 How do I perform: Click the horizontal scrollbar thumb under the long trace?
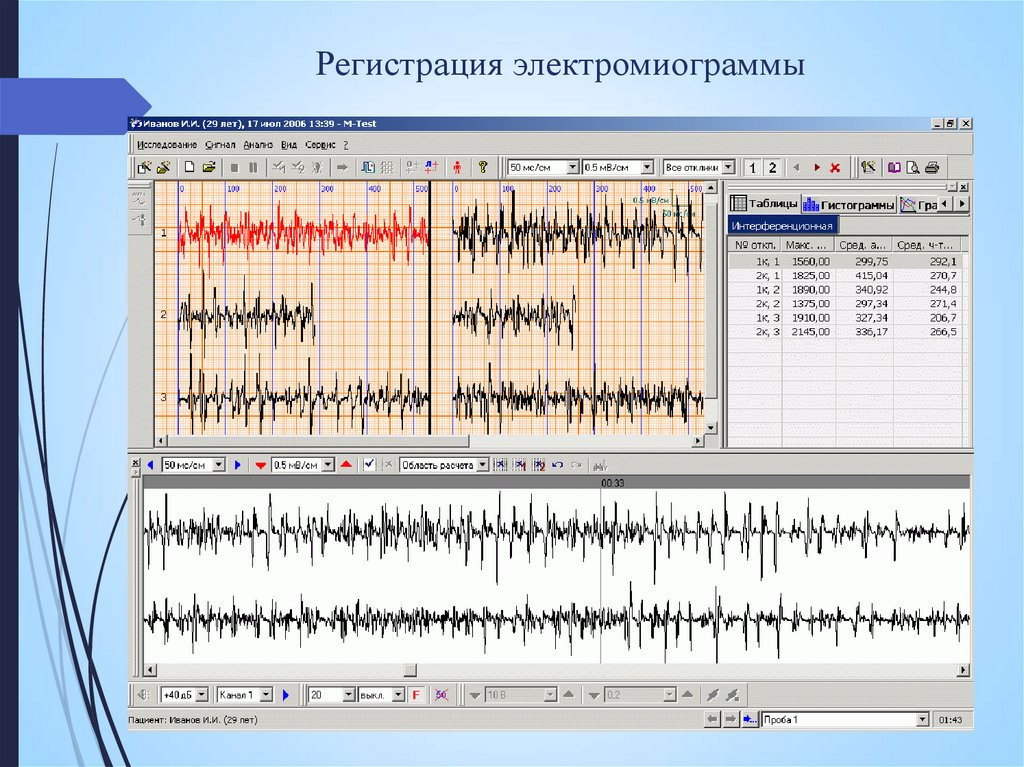410,670
